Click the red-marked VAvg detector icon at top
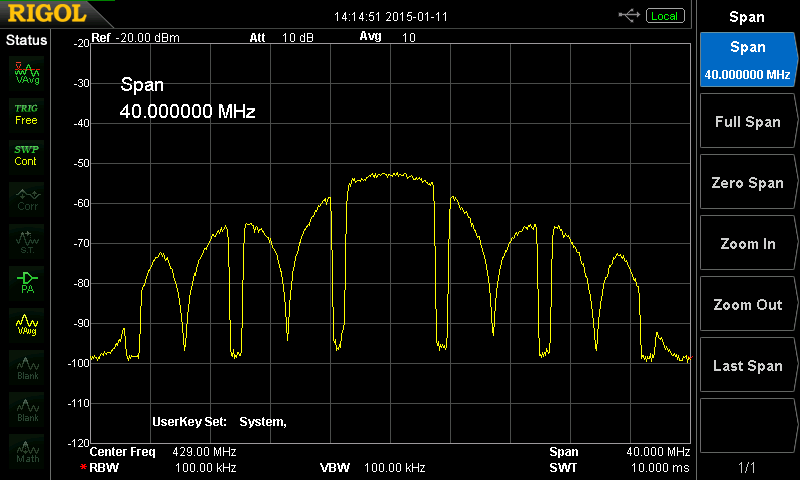Image resolution: width=800 pixels, height=480 pixels. click(26, 72)
